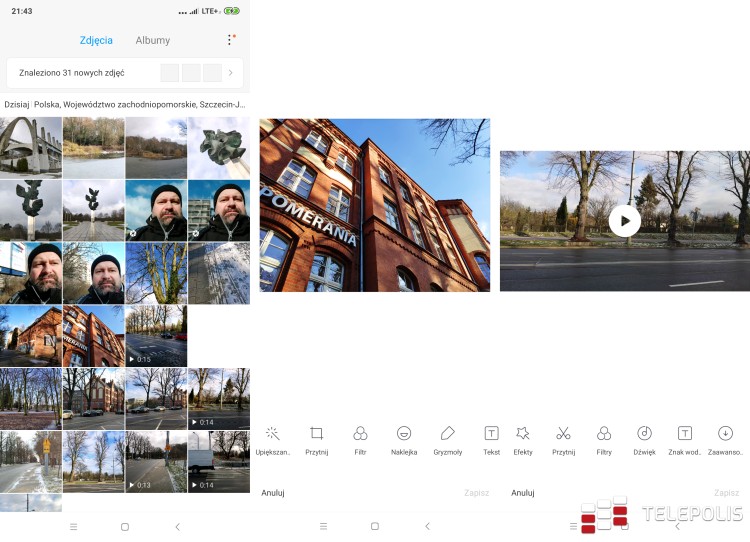Select the Gryzmoły doodle tool
750x542 pixels.
pos(447,439)
